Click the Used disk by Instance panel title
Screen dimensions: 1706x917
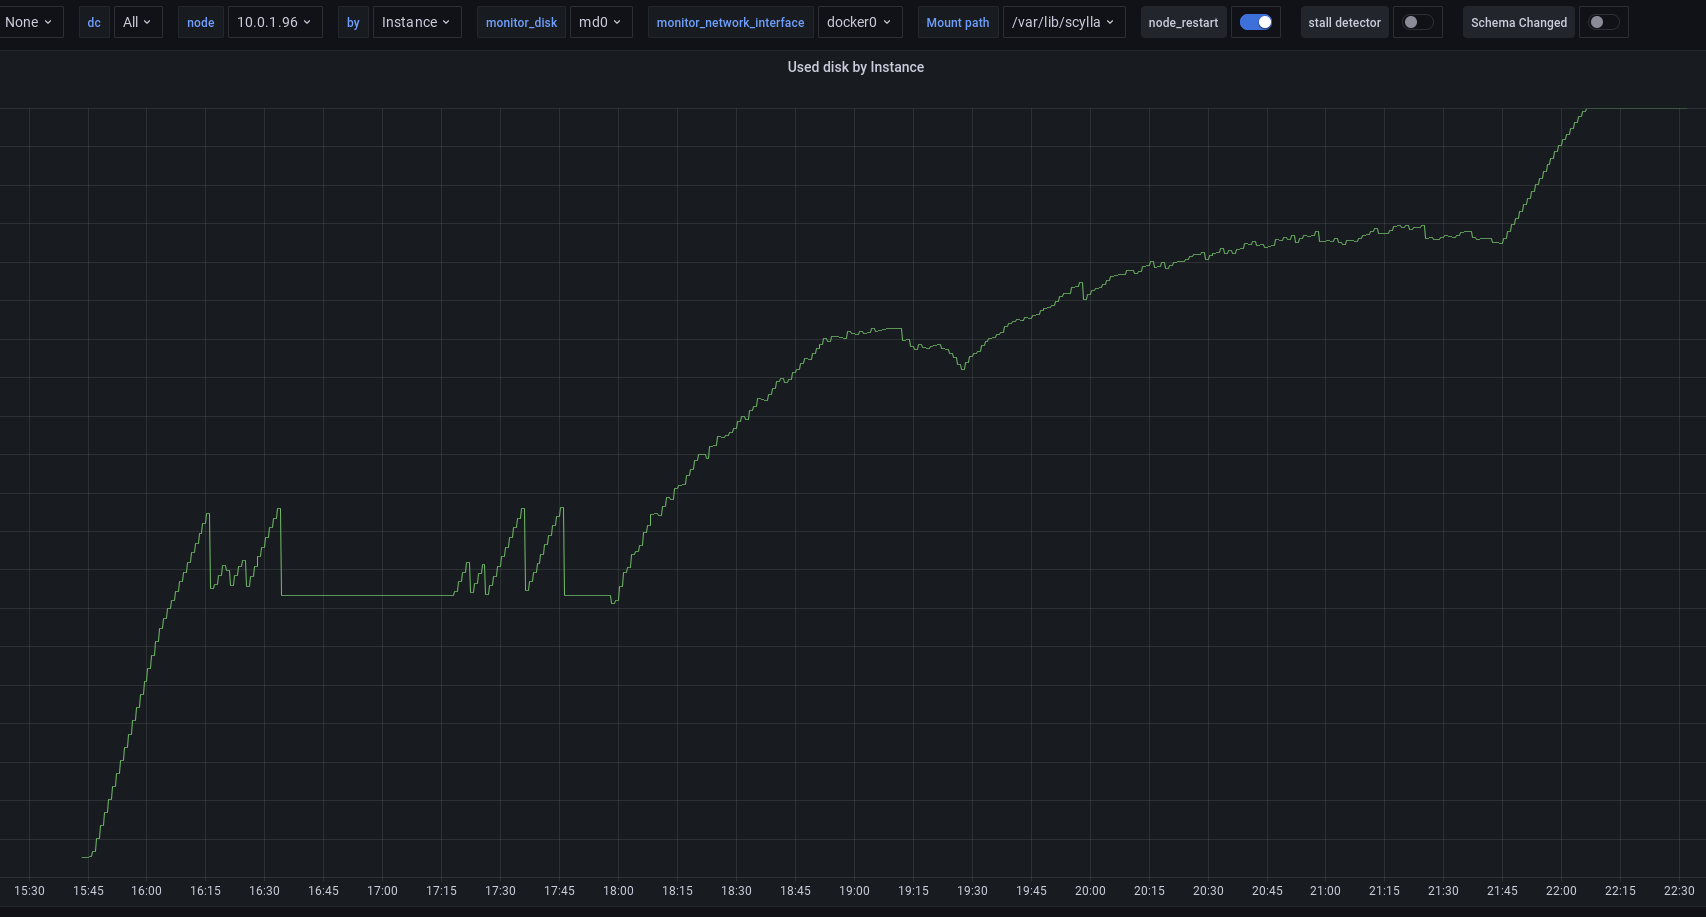855,67
